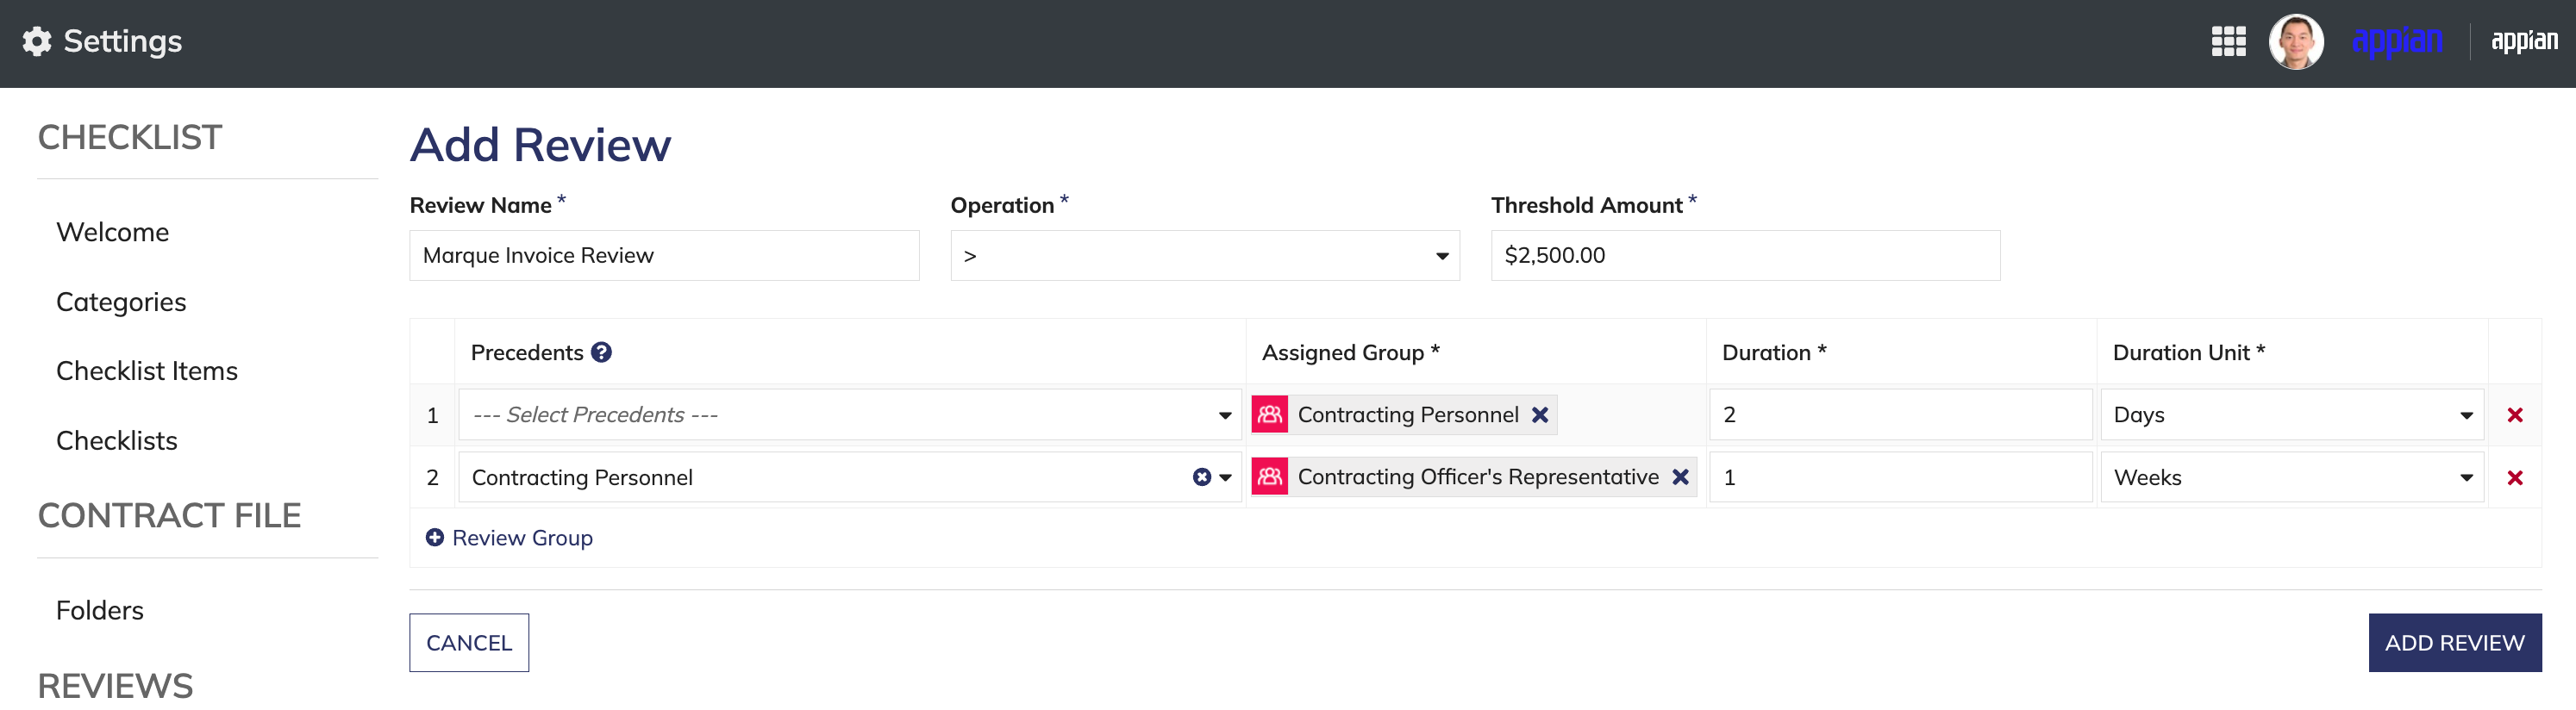The image size is (2576, 710).
Task: Click the Duration field containing 1
Action: tap(1900, 477)
